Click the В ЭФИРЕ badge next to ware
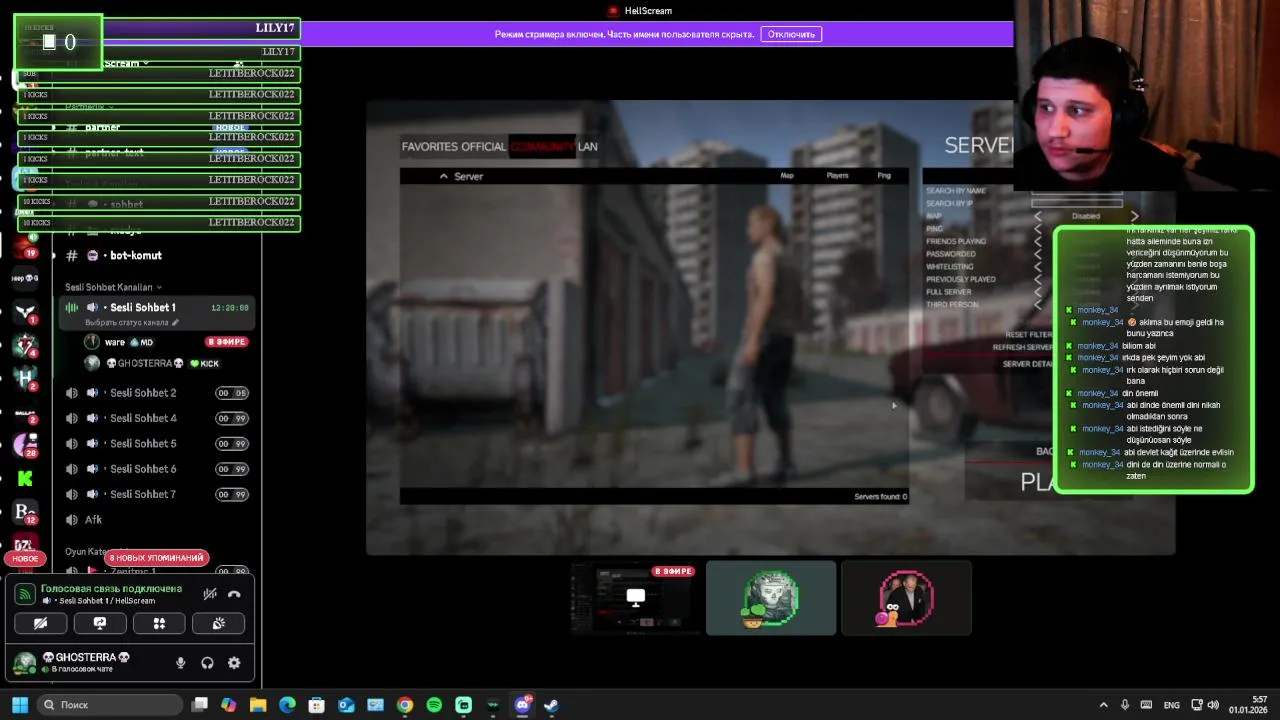1280x720 pixels. 226,342
